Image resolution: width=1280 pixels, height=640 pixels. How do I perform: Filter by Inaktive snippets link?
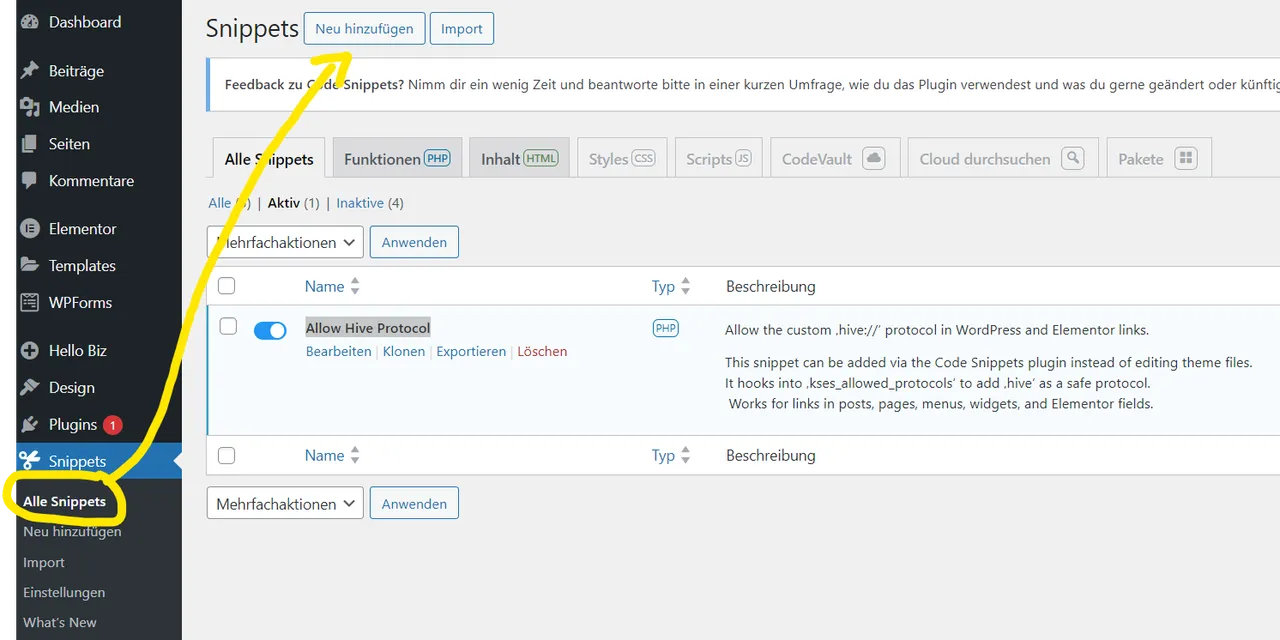[x=360, y=203]
